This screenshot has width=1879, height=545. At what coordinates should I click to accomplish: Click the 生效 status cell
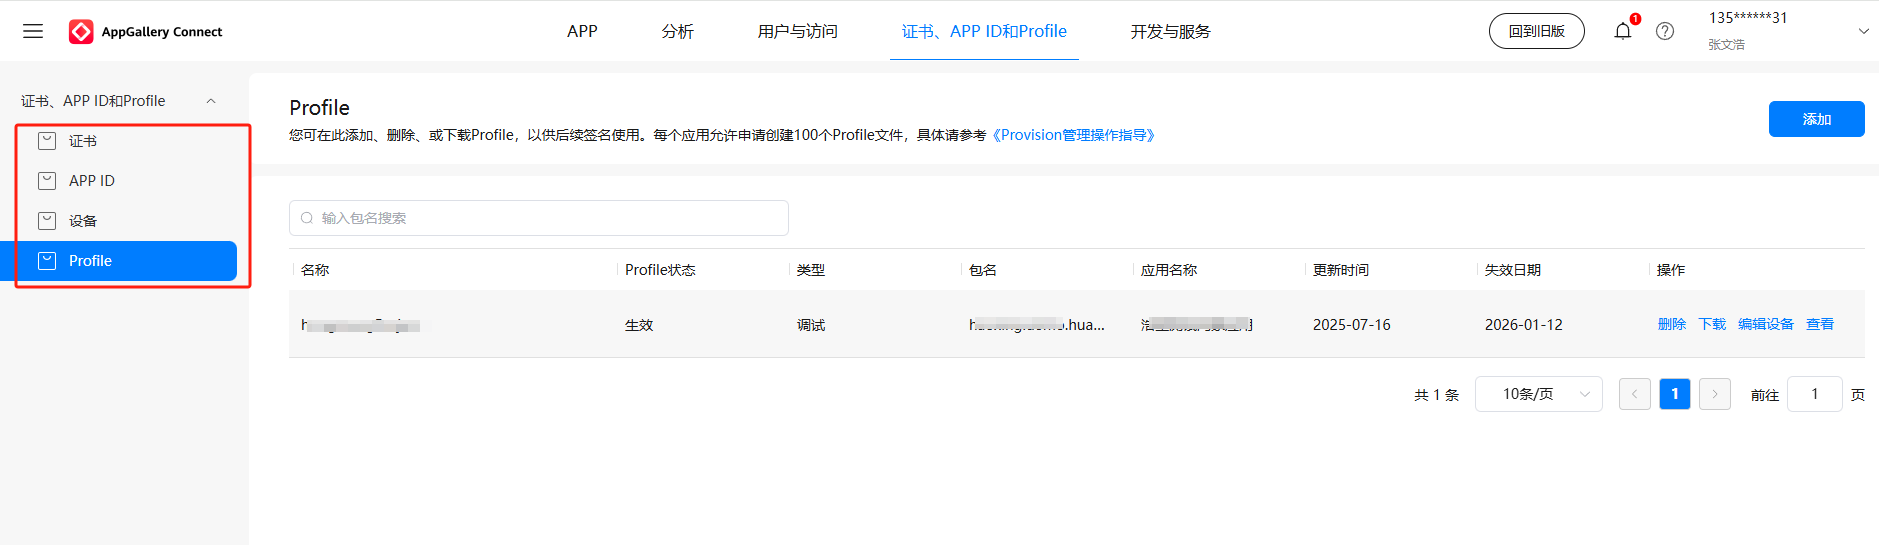639,325
